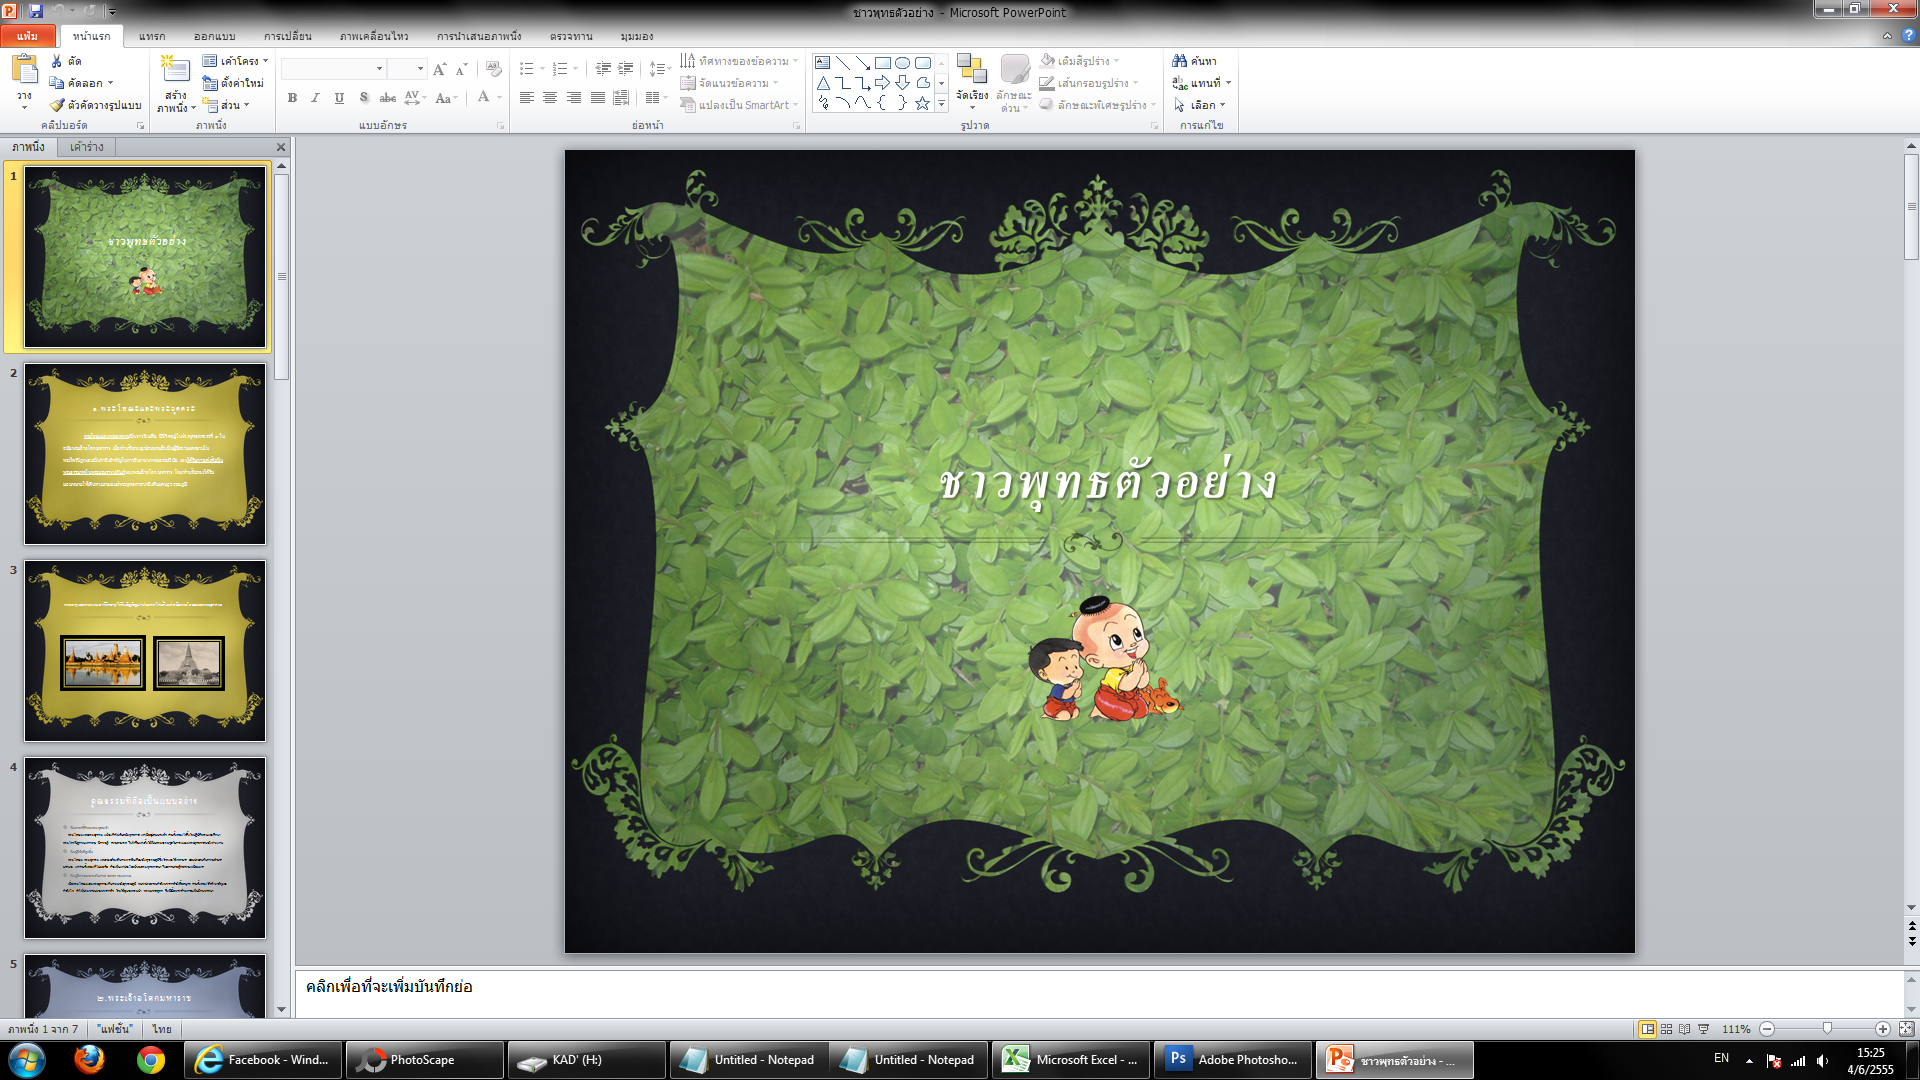Toggle Underline formatting

339,98
